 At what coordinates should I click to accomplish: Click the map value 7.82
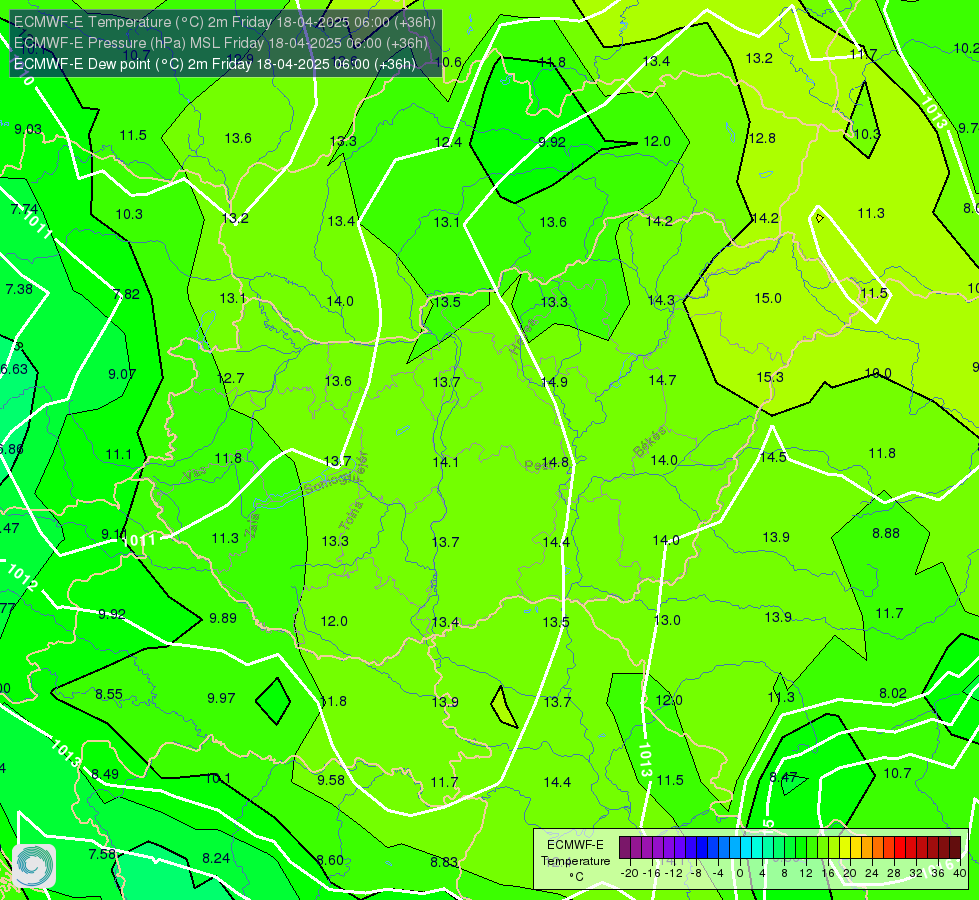click(126, 294)
